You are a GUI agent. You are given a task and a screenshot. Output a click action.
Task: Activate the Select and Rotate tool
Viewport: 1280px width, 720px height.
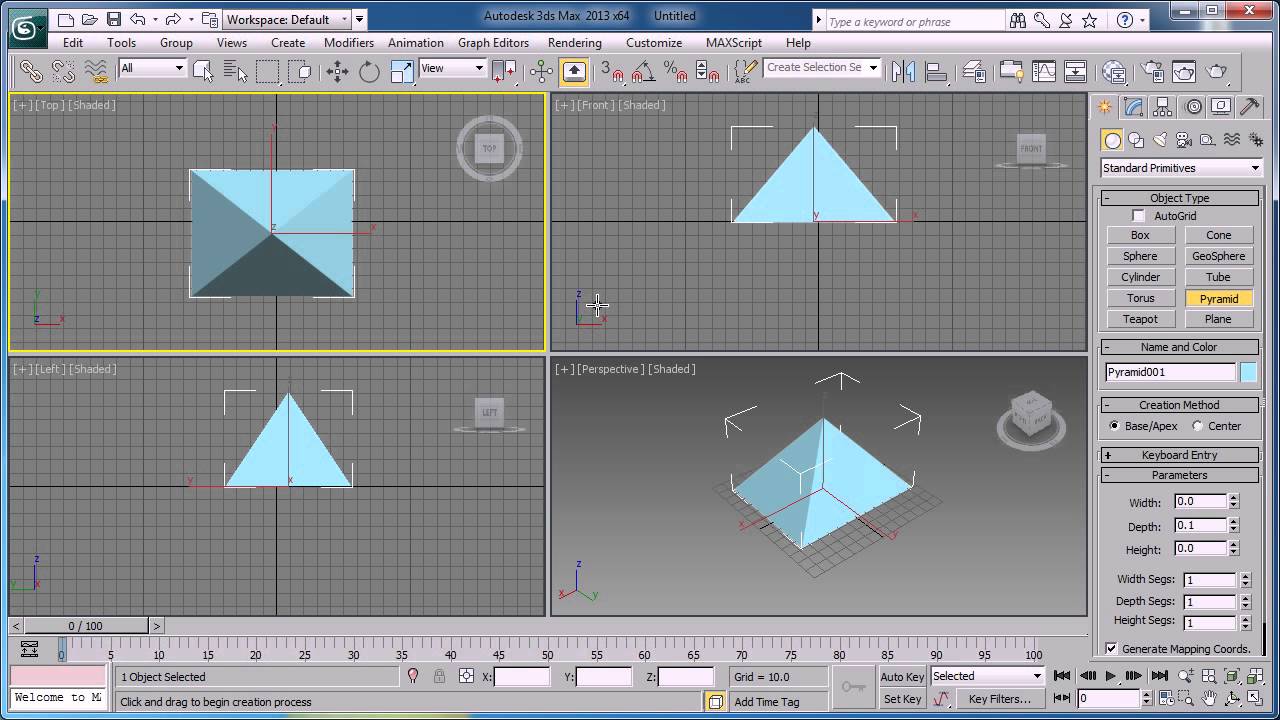pyautogui.click(x=369, y=71)
